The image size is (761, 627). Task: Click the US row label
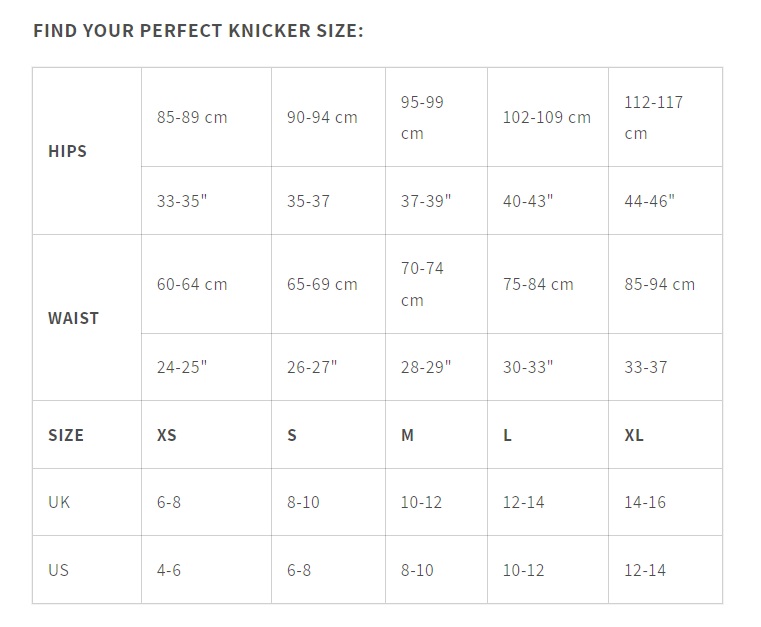[x=59, y=570]
